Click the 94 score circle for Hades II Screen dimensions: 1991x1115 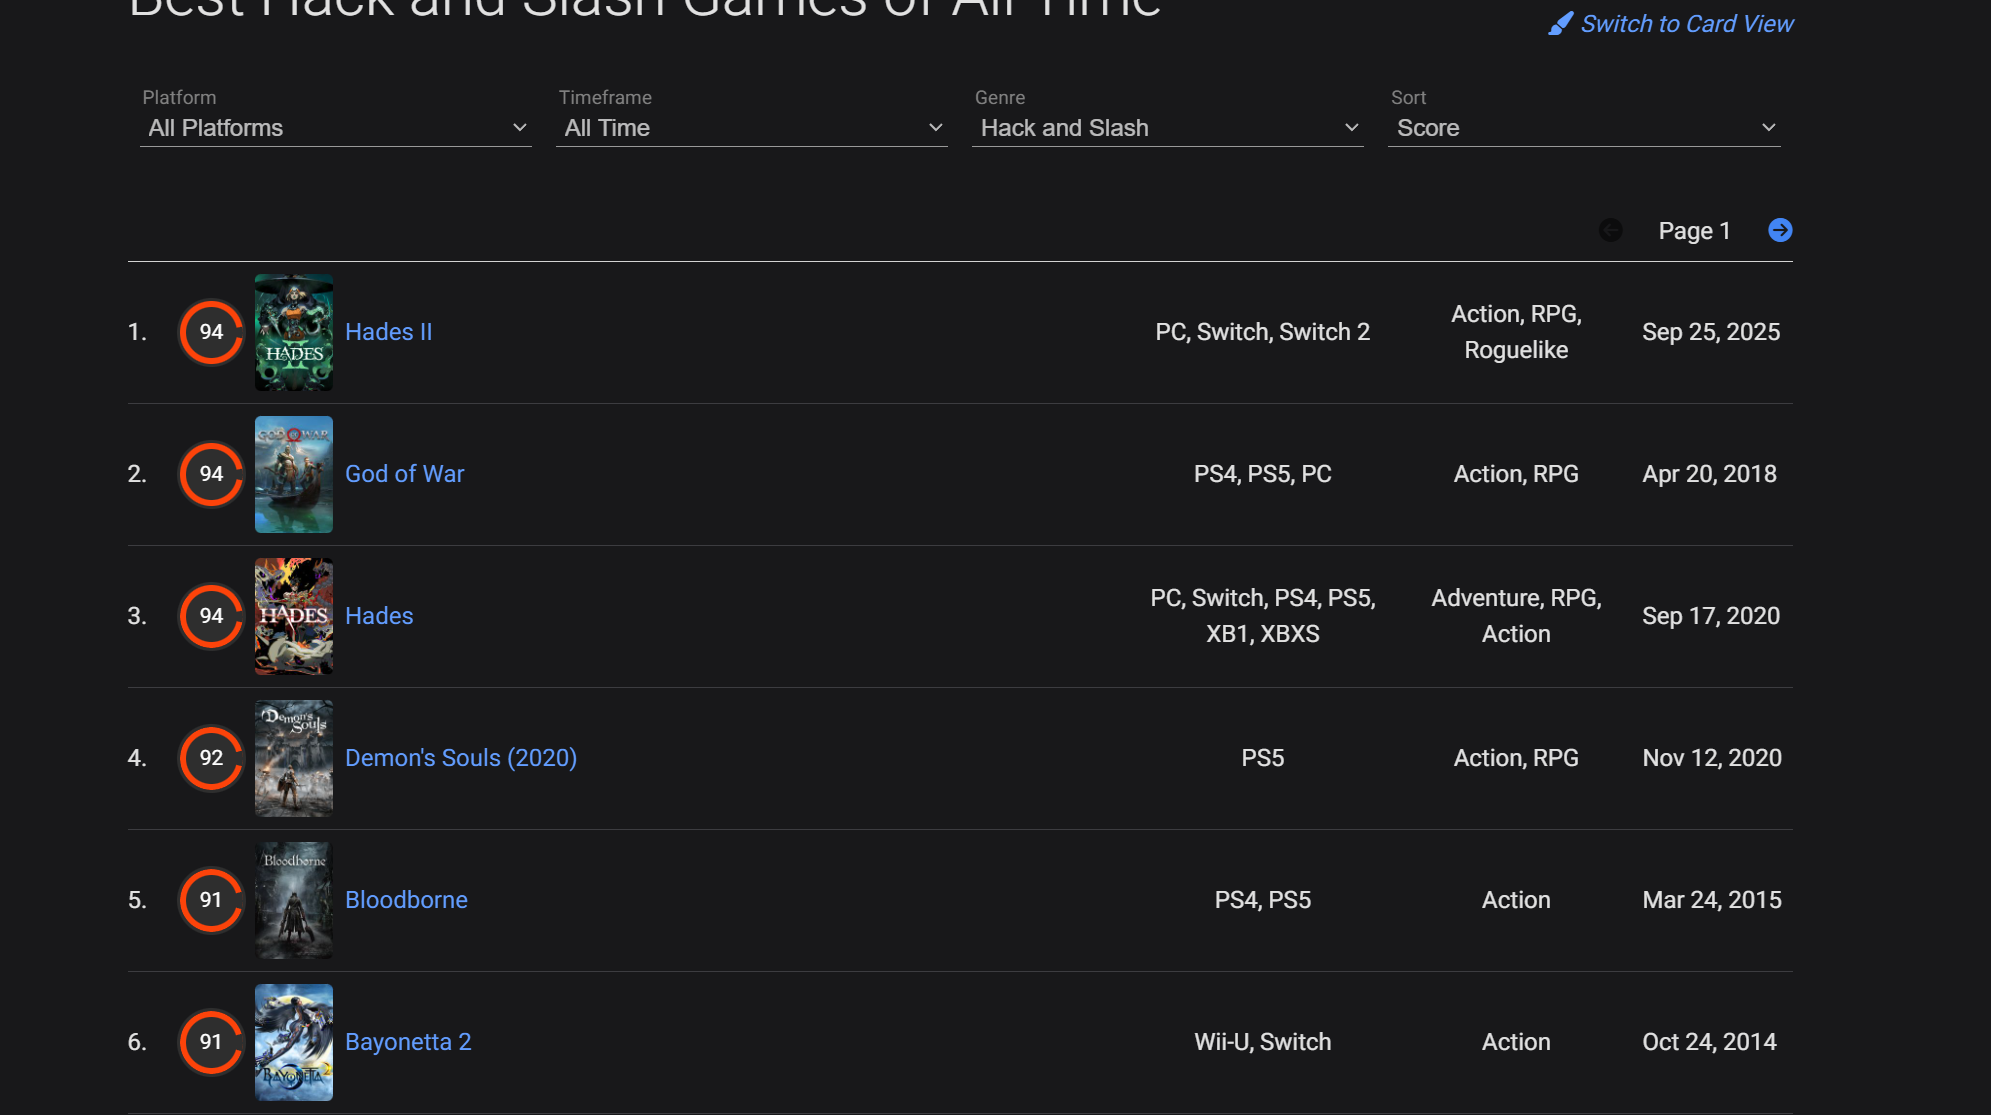[211, 332]
